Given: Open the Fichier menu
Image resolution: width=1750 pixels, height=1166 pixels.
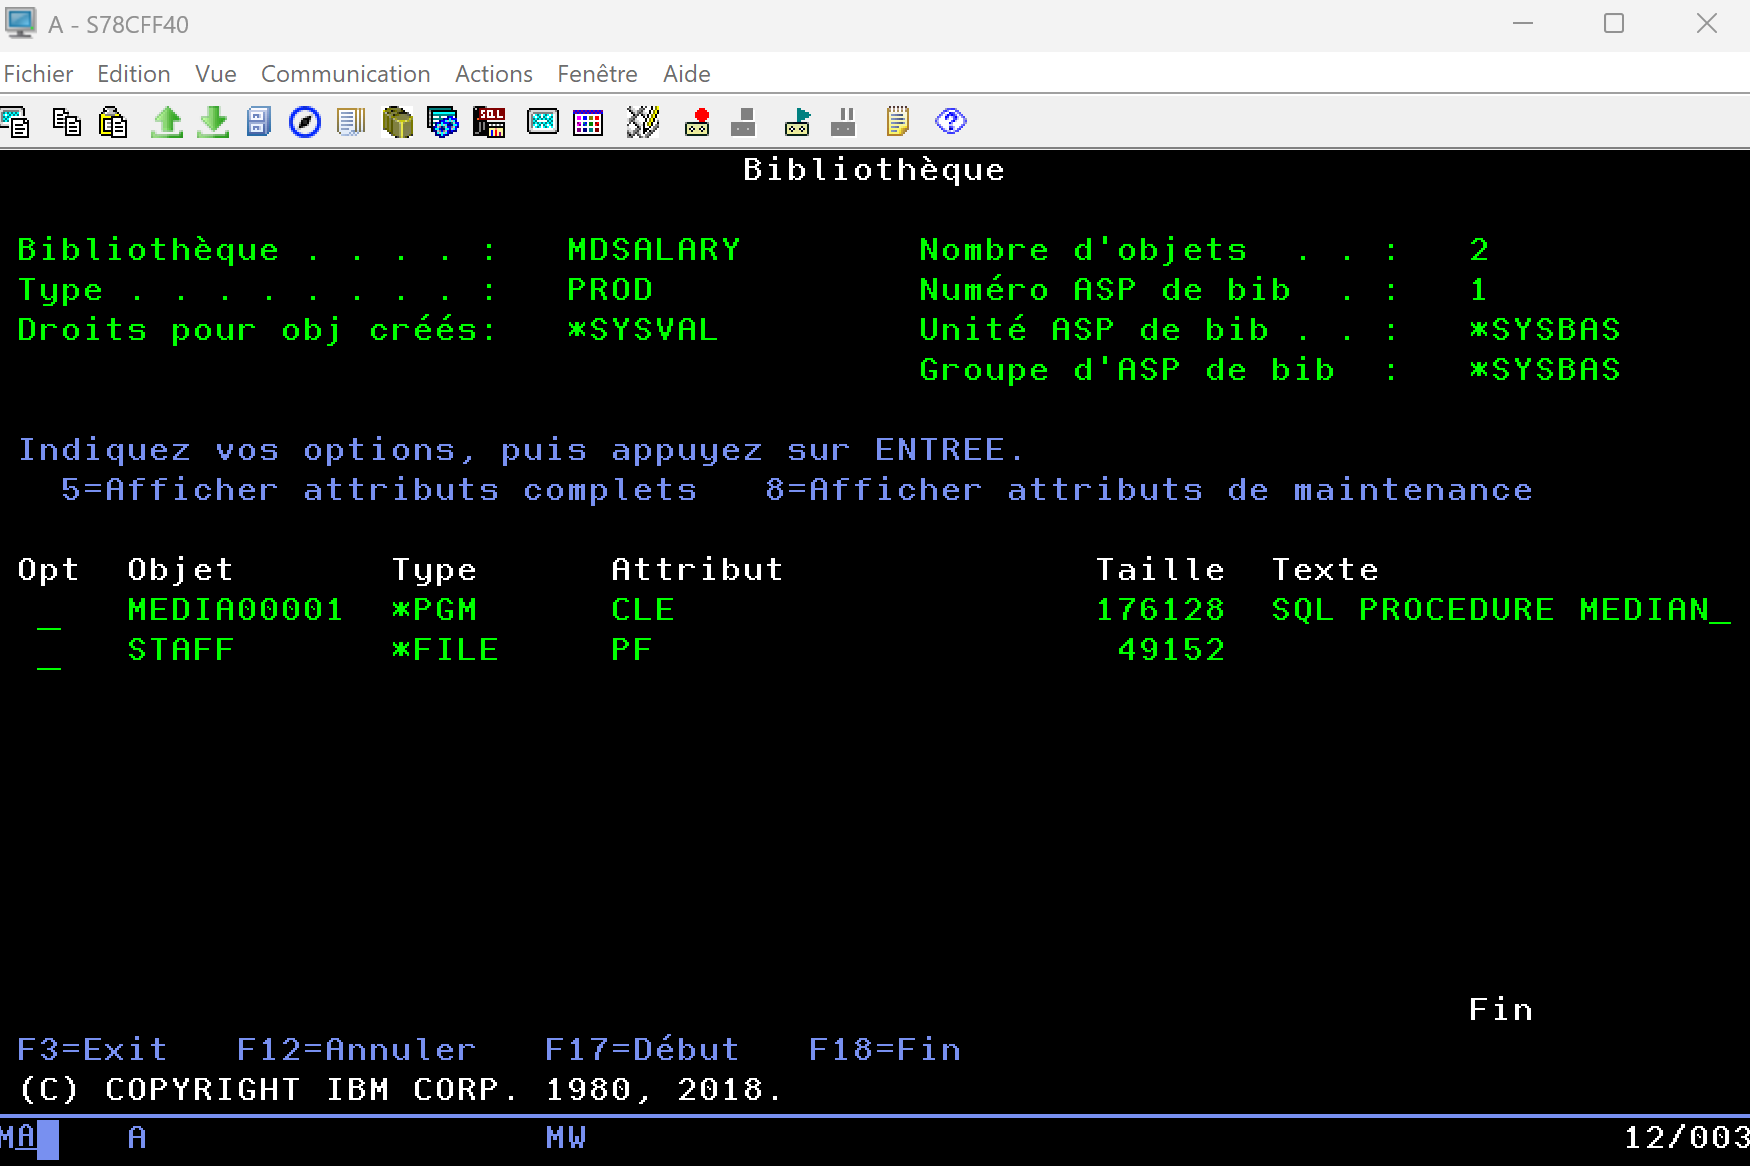Looking at the screenshot, I should click(x=38, y=74).
